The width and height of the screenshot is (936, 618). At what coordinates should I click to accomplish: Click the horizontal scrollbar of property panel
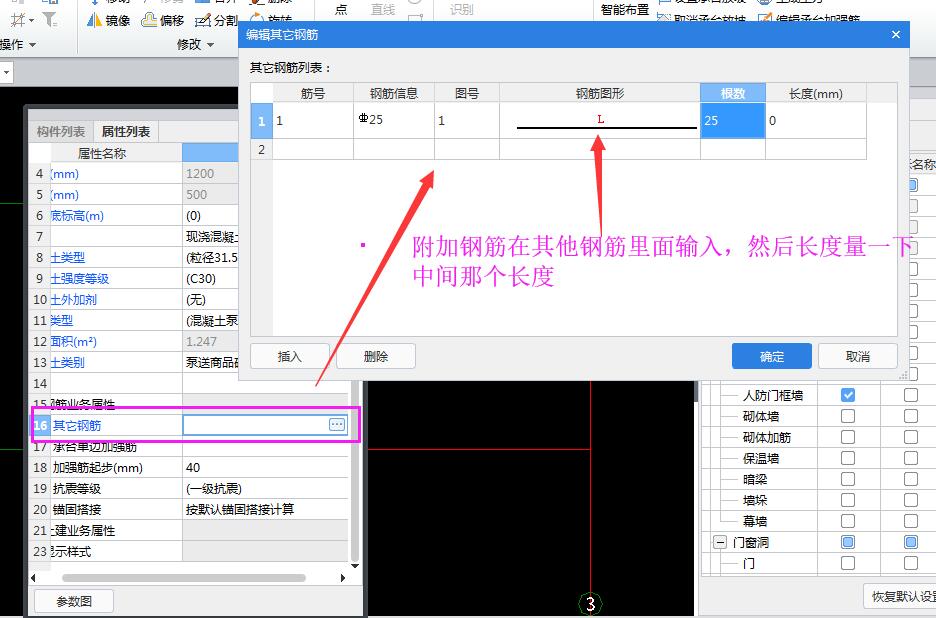click(x=184, y=577)
